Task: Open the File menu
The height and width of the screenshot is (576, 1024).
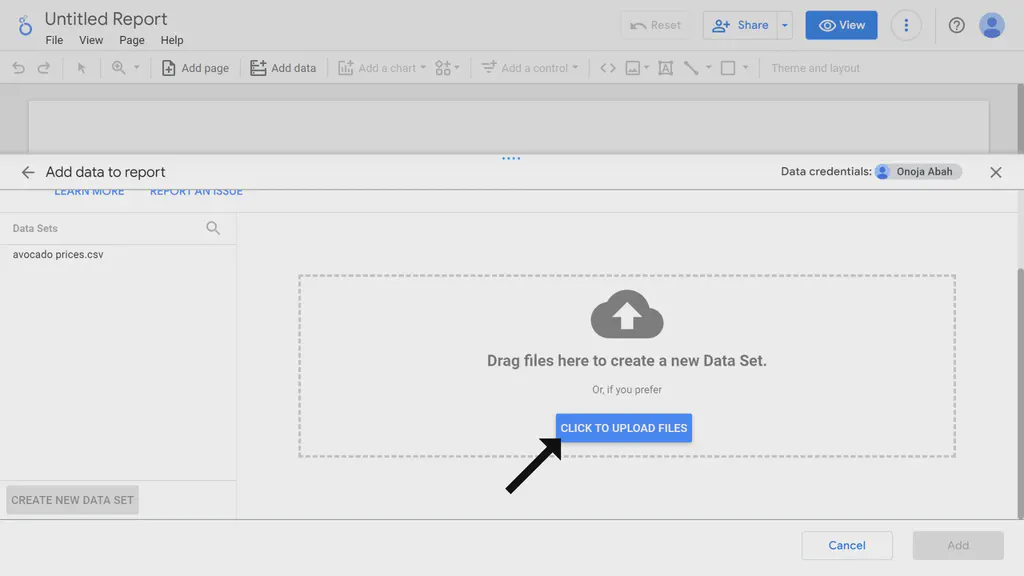Action: (x=54, y=40)
